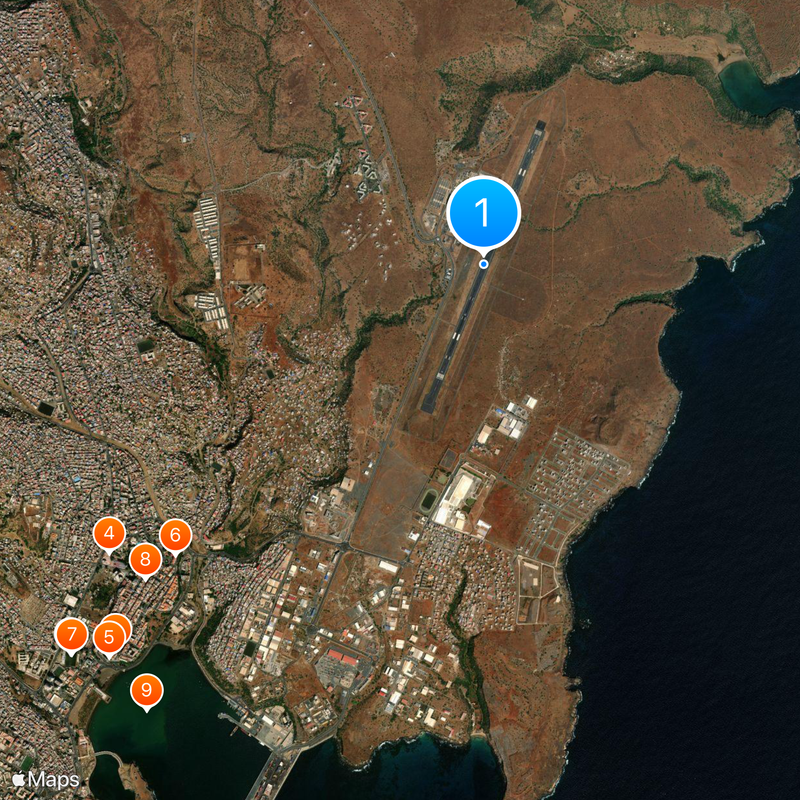Open orange marker 6
This screenshot has height=800, width=800.
click(x=174, y=534)
